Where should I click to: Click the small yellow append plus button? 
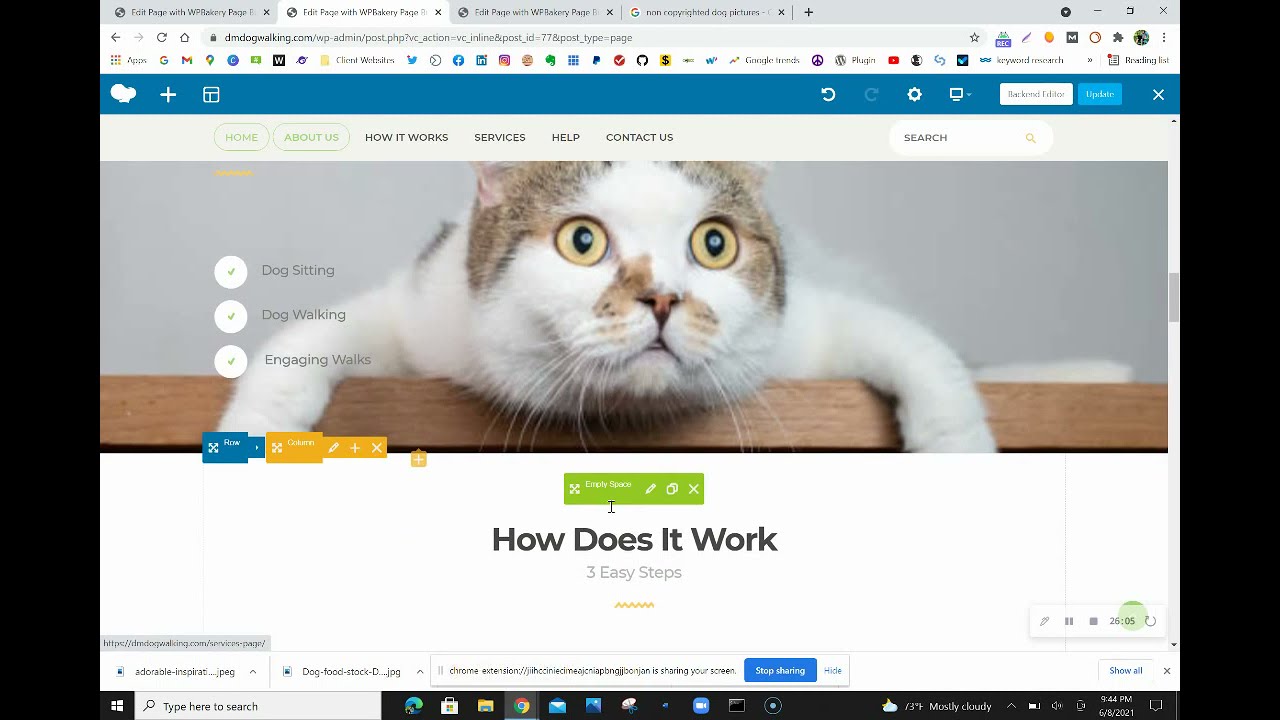[418, 459]
